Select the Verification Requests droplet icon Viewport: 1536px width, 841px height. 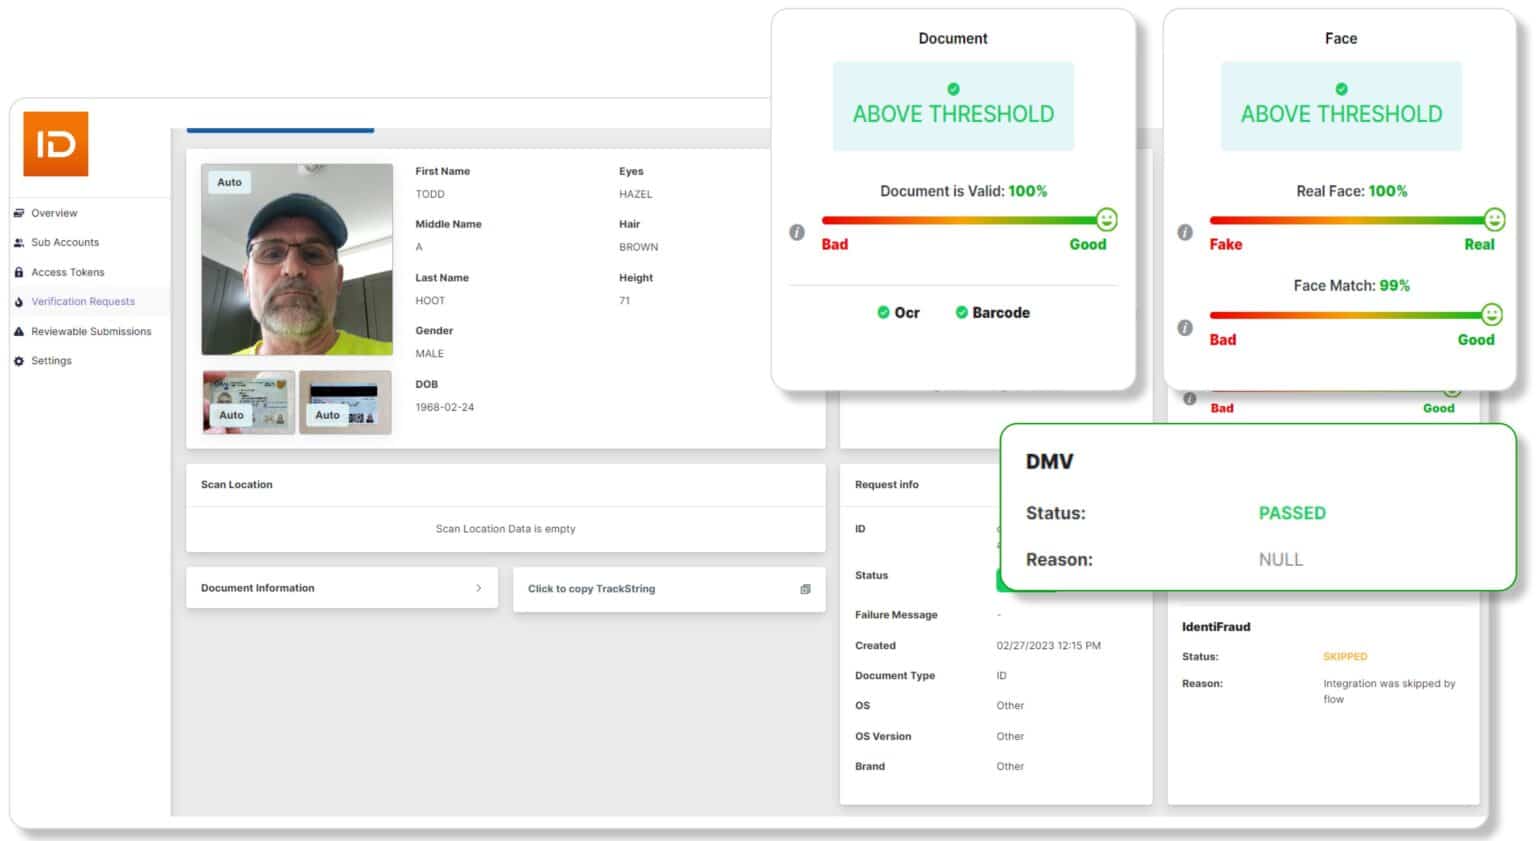17,301
